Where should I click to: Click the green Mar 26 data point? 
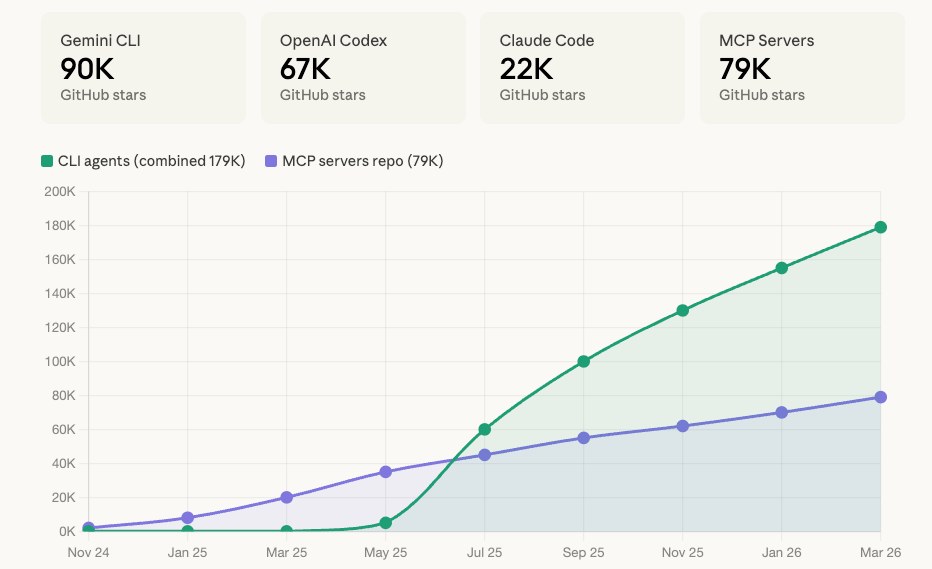(x=881, y=227)
